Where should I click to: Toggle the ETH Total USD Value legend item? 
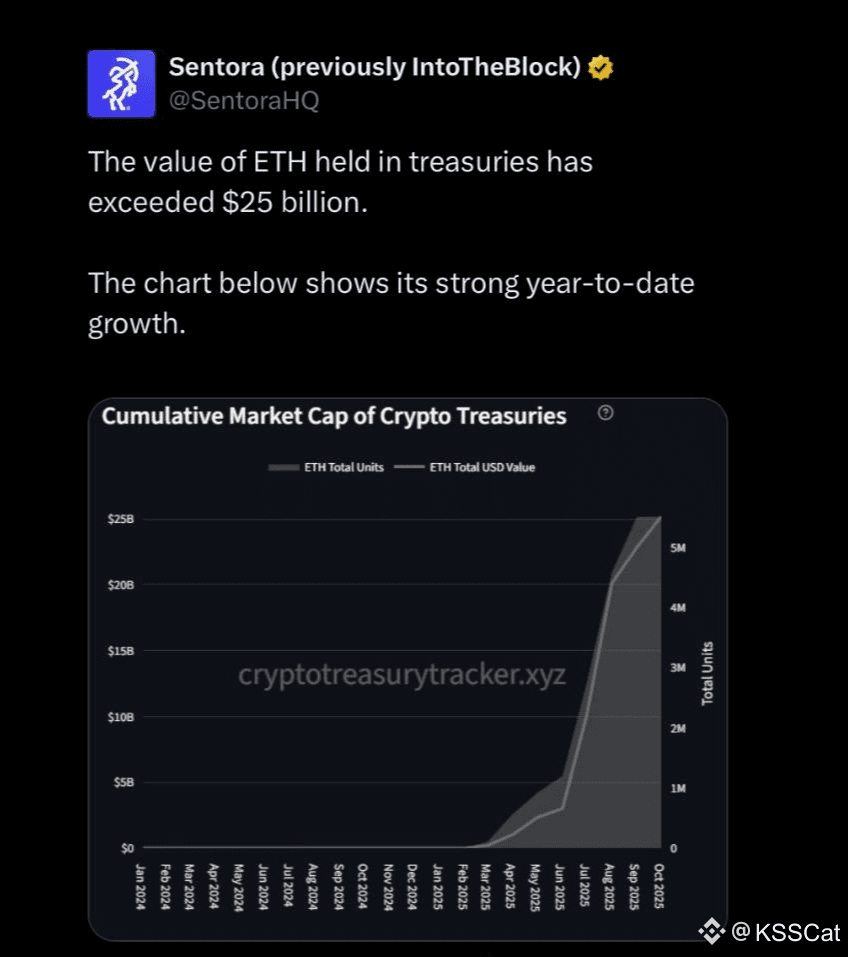(472, 467)
